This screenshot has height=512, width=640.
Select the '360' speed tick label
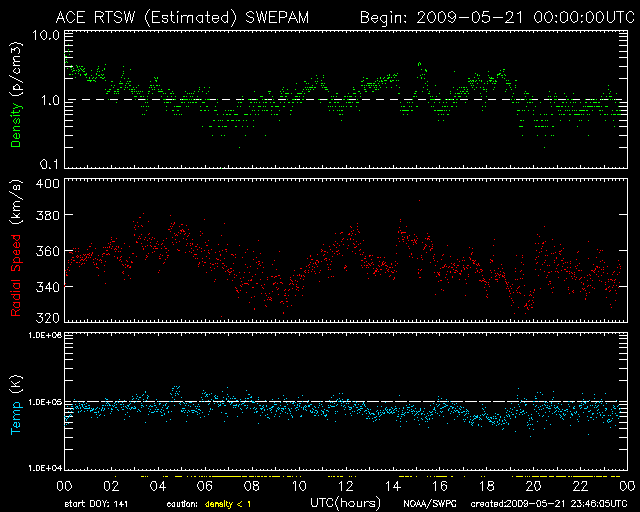47,251
